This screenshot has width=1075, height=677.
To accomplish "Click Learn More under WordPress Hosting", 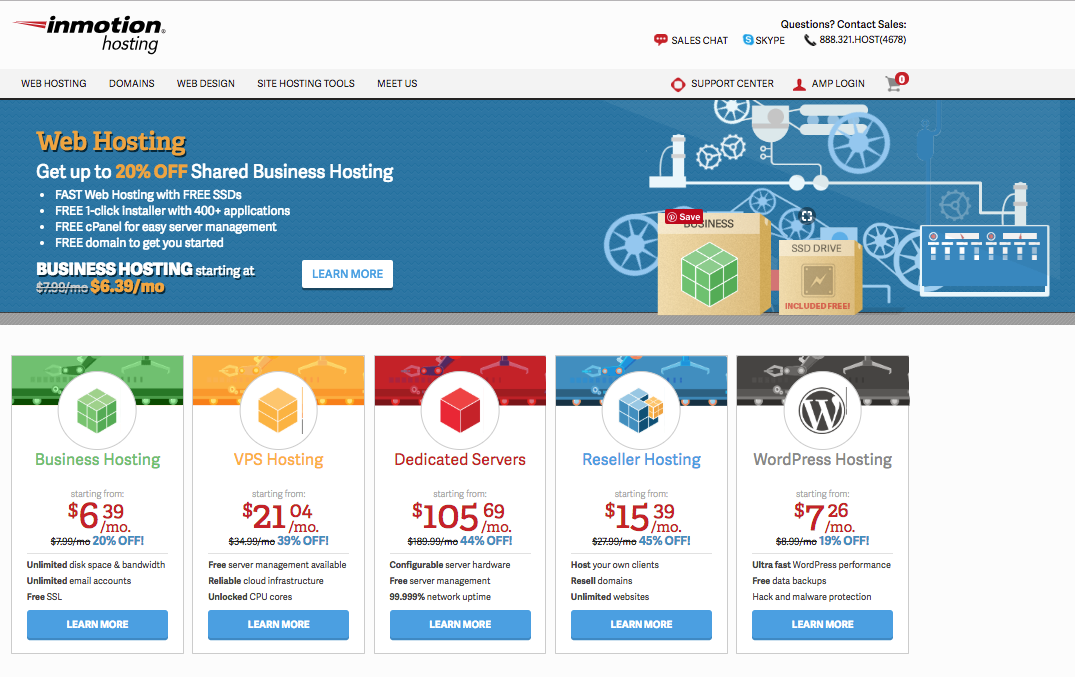I will pyautogui.click(x=822, y=625).
